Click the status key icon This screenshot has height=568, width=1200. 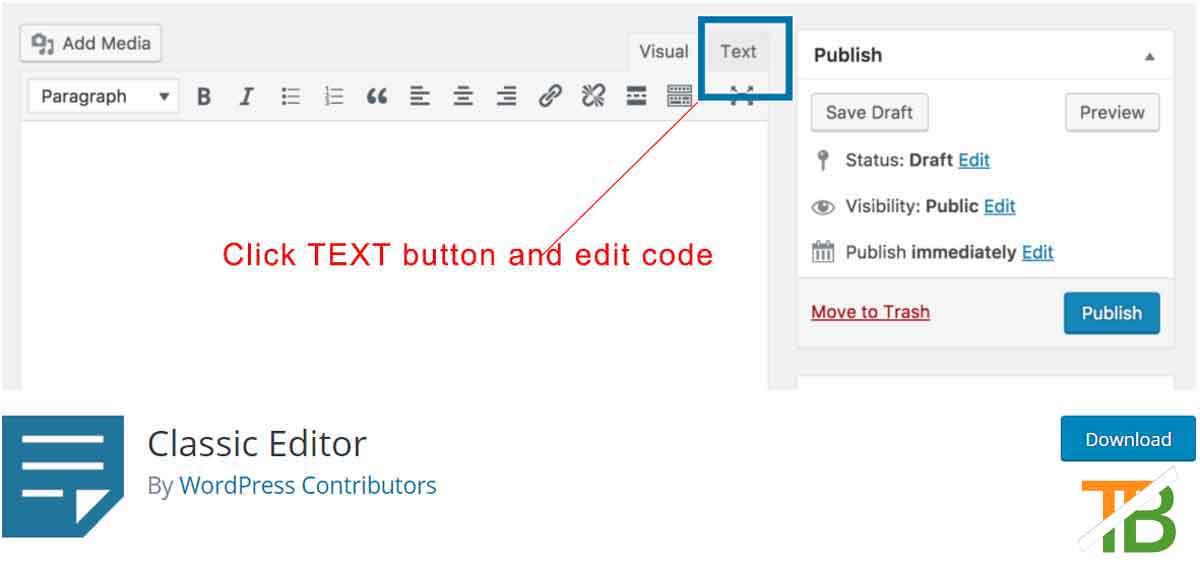pos(823,160)
